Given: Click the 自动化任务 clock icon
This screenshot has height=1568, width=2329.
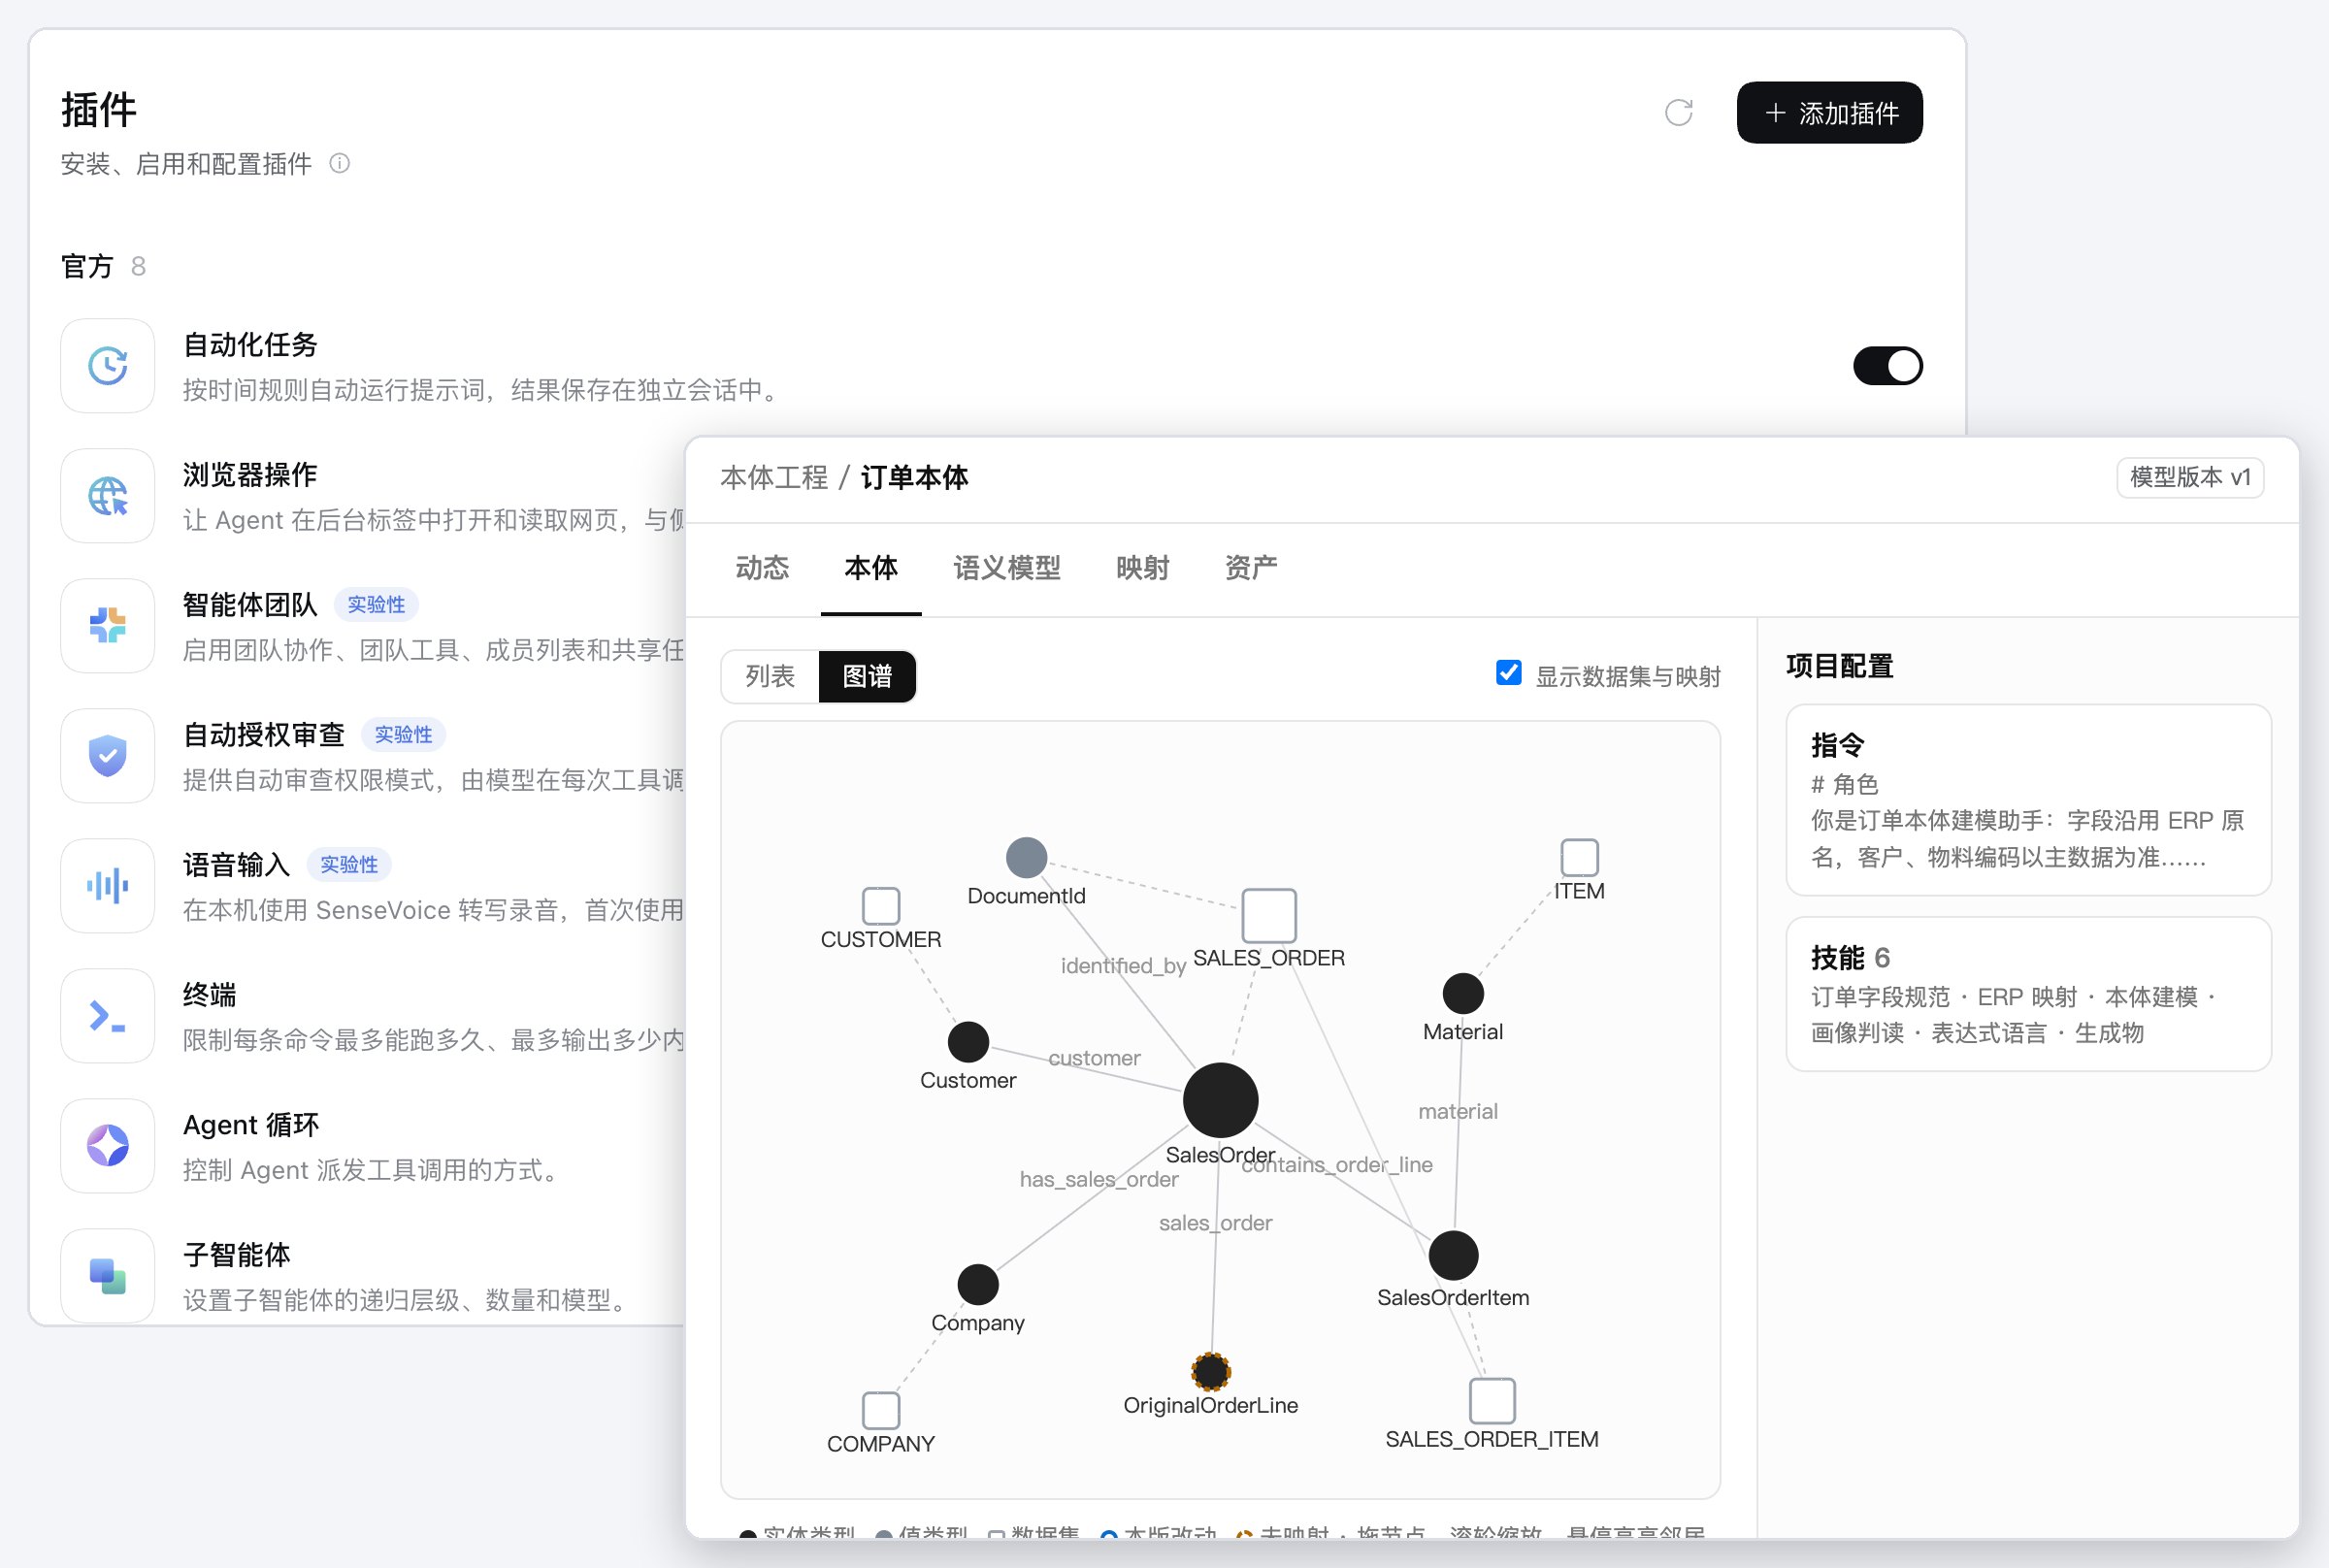Looking at the screenshot, I should (x=108, y=365).
